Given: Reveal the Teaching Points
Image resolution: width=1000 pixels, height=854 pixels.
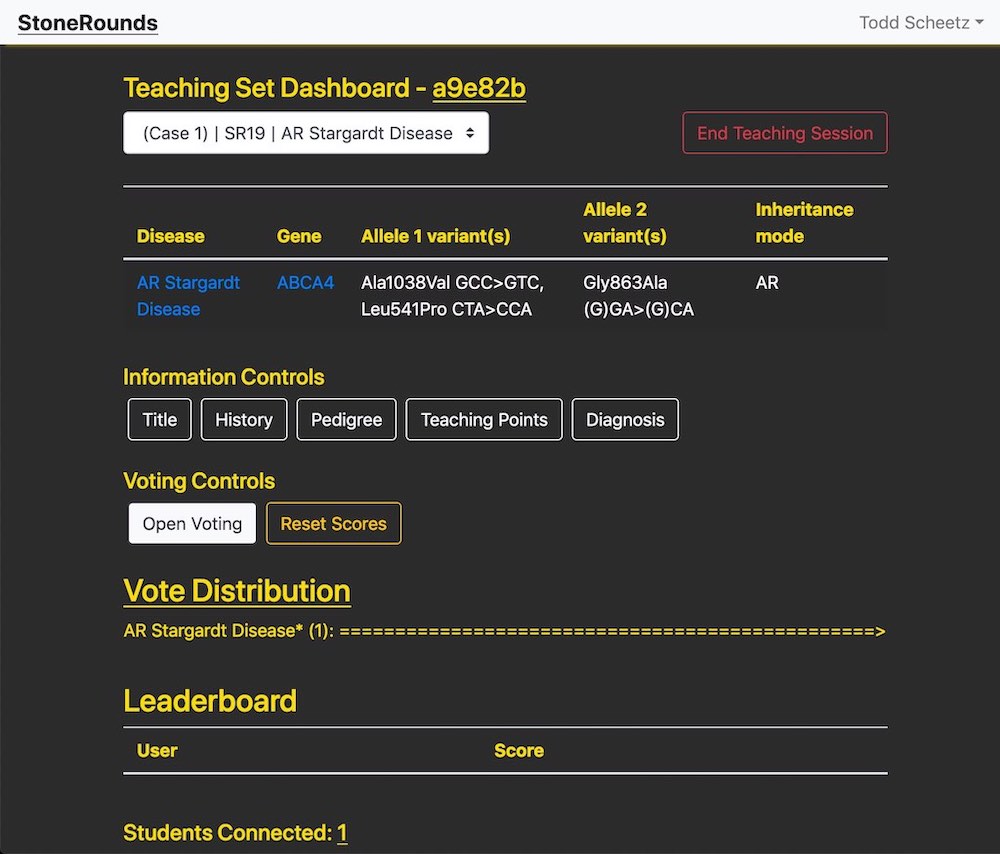Looking at the screenshot, I should pos(484,420).
